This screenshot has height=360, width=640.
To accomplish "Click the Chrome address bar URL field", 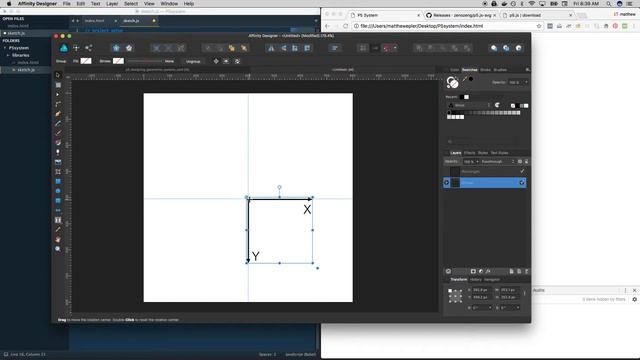I will pos(445,26).
